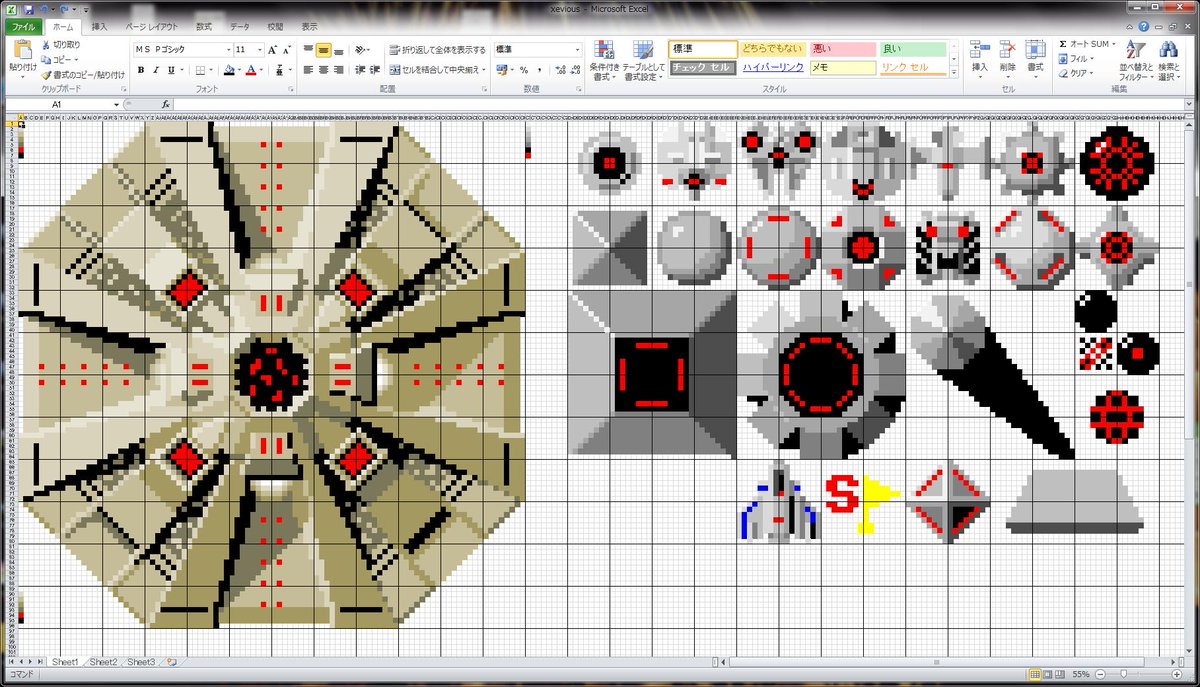The height and width of the screenshot is (687, 1200).
Task: Apply the '悪い' (Bad) cell style
Action: click(x=842, y=49)
